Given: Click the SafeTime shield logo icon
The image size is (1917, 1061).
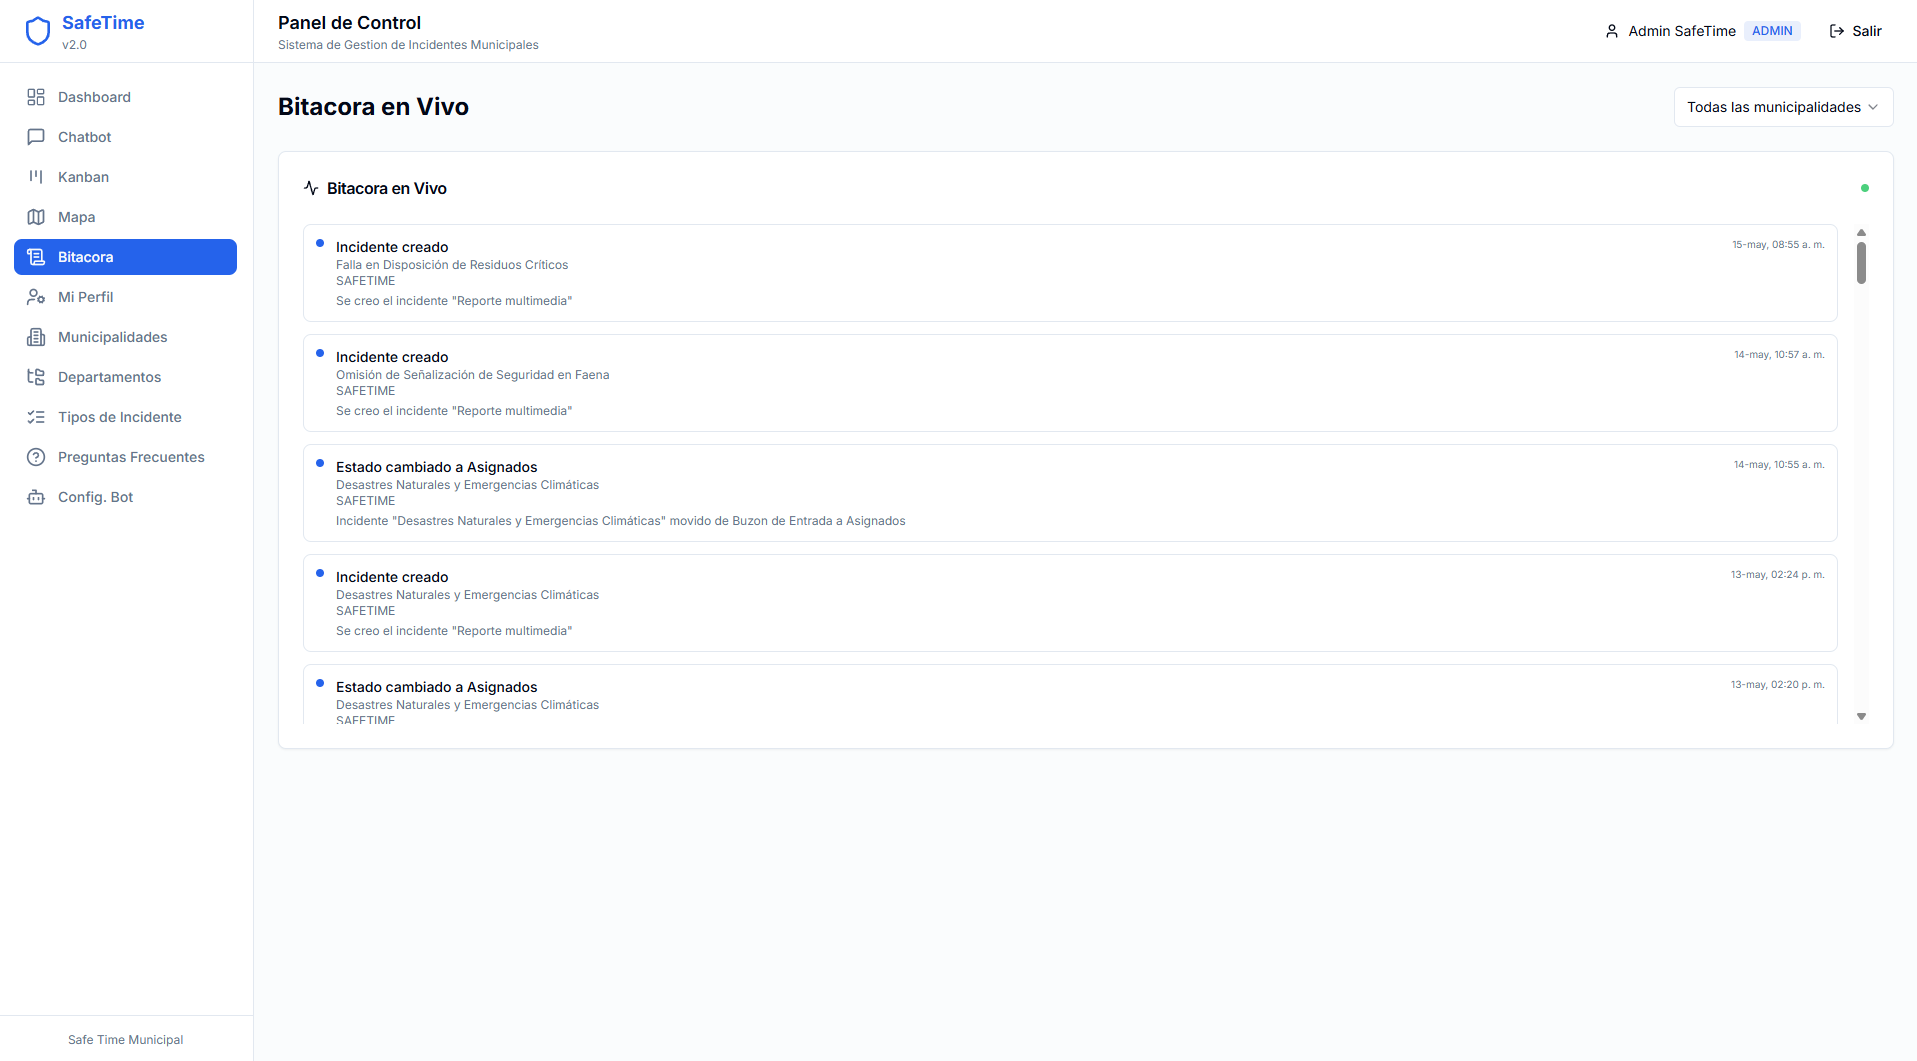Looking at the screenshot, I should (x=38, y=31).
